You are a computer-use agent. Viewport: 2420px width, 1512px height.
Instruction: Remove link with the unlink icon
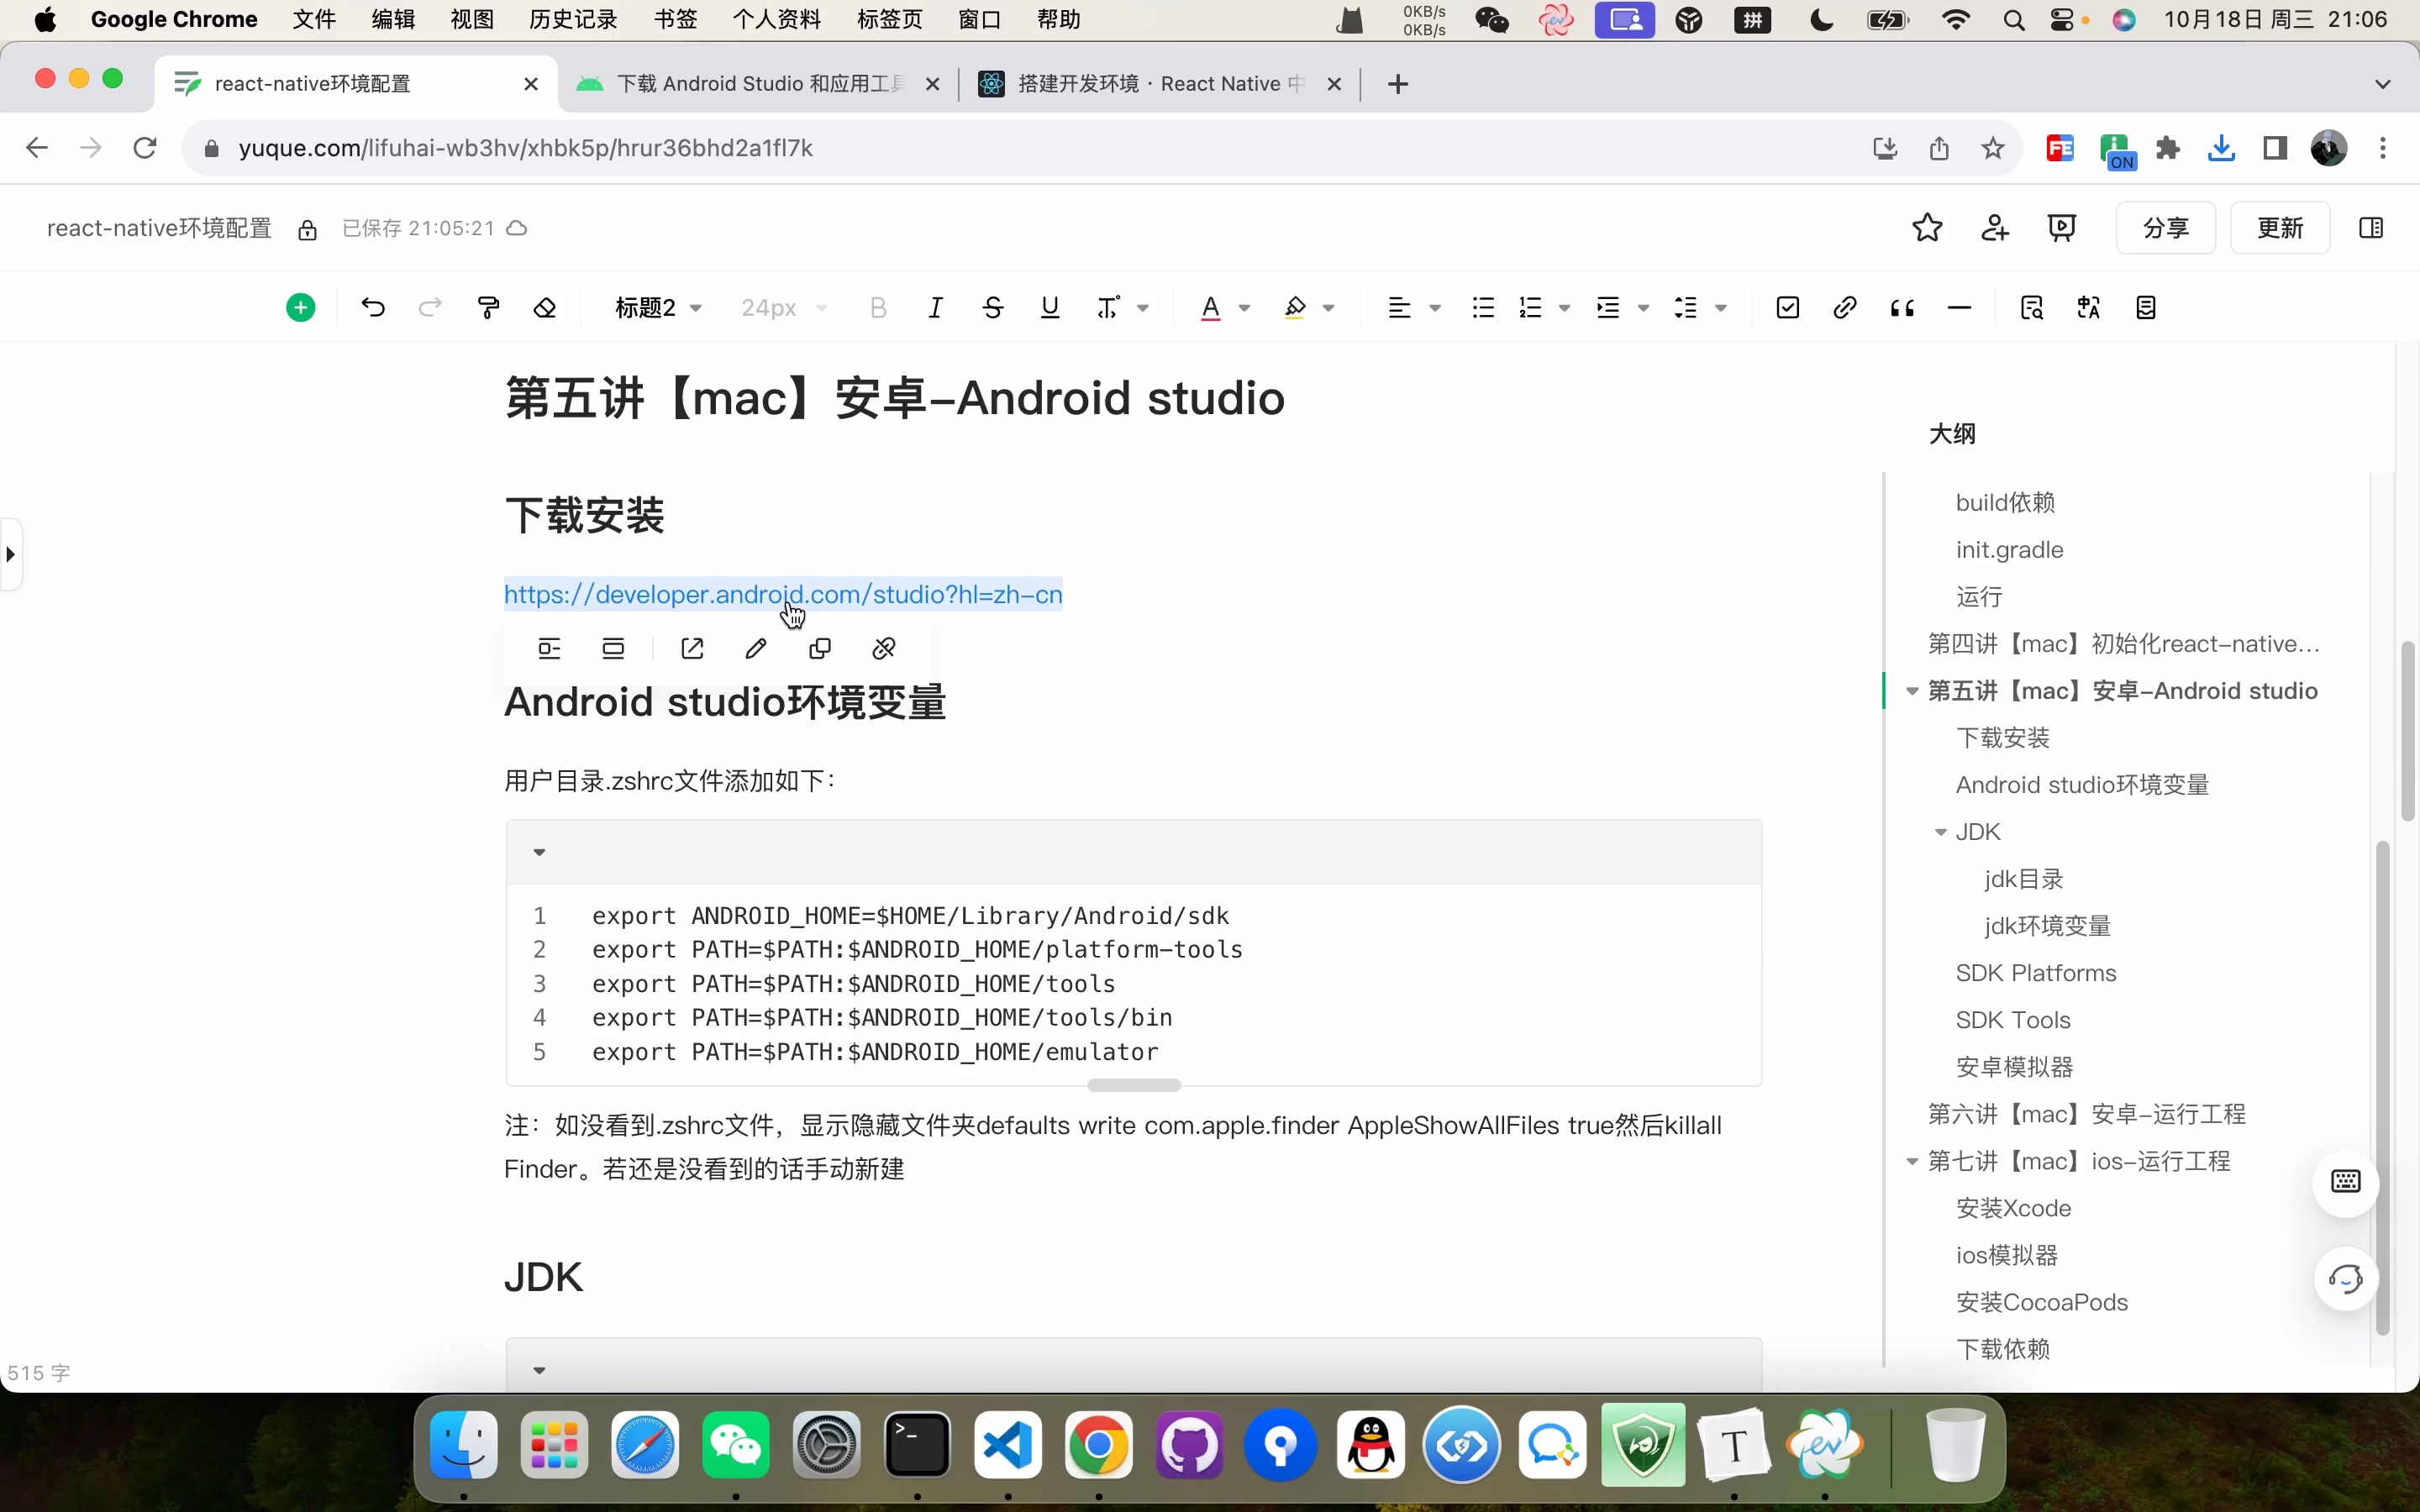point(884,648)
